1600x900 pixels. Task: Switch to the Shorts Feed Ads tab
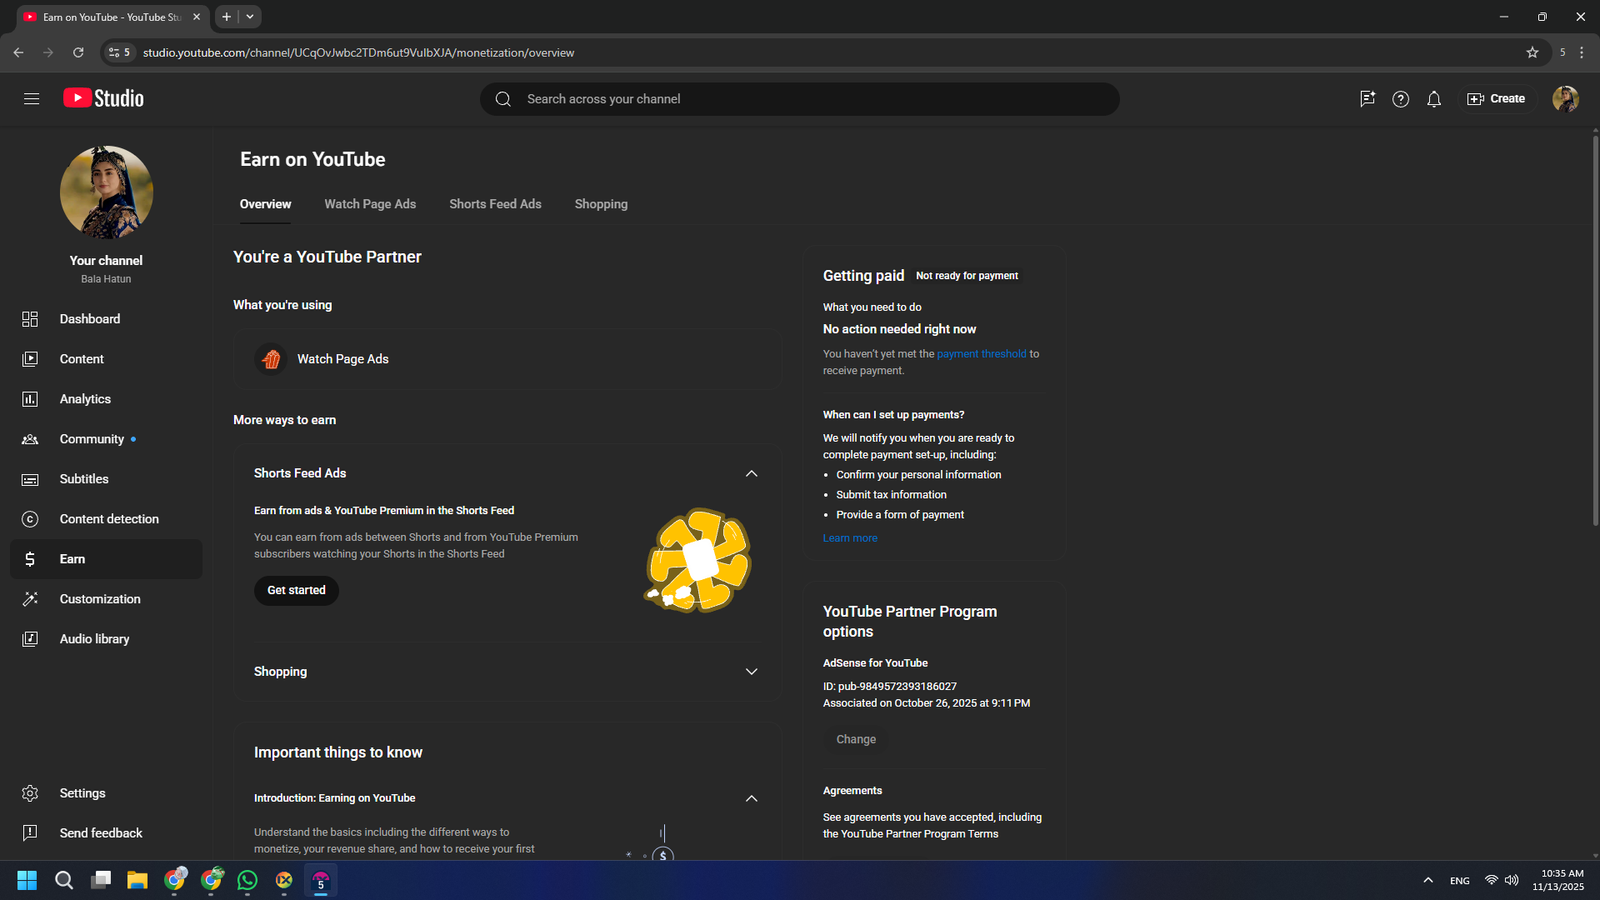pos(495,204)
